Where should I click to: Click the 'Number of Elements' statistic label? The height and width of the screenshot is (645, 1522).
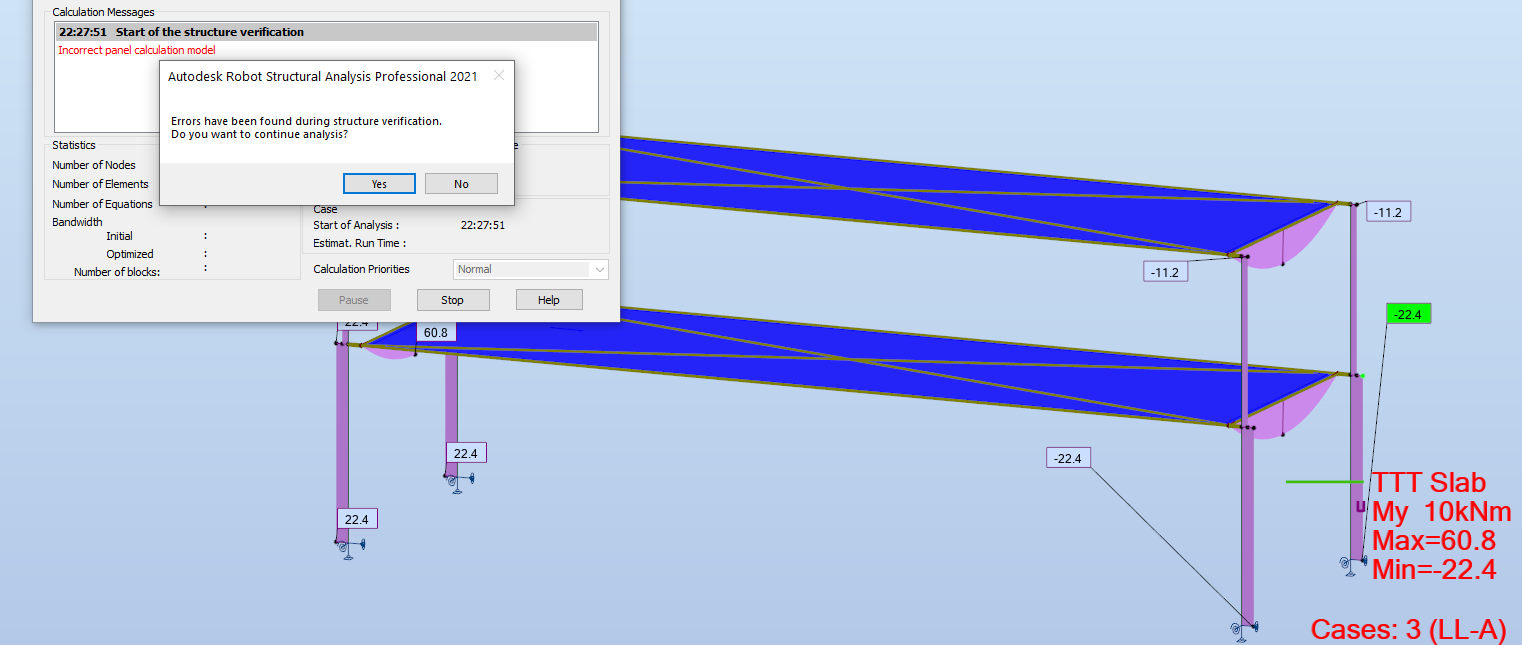pos(100,184)
